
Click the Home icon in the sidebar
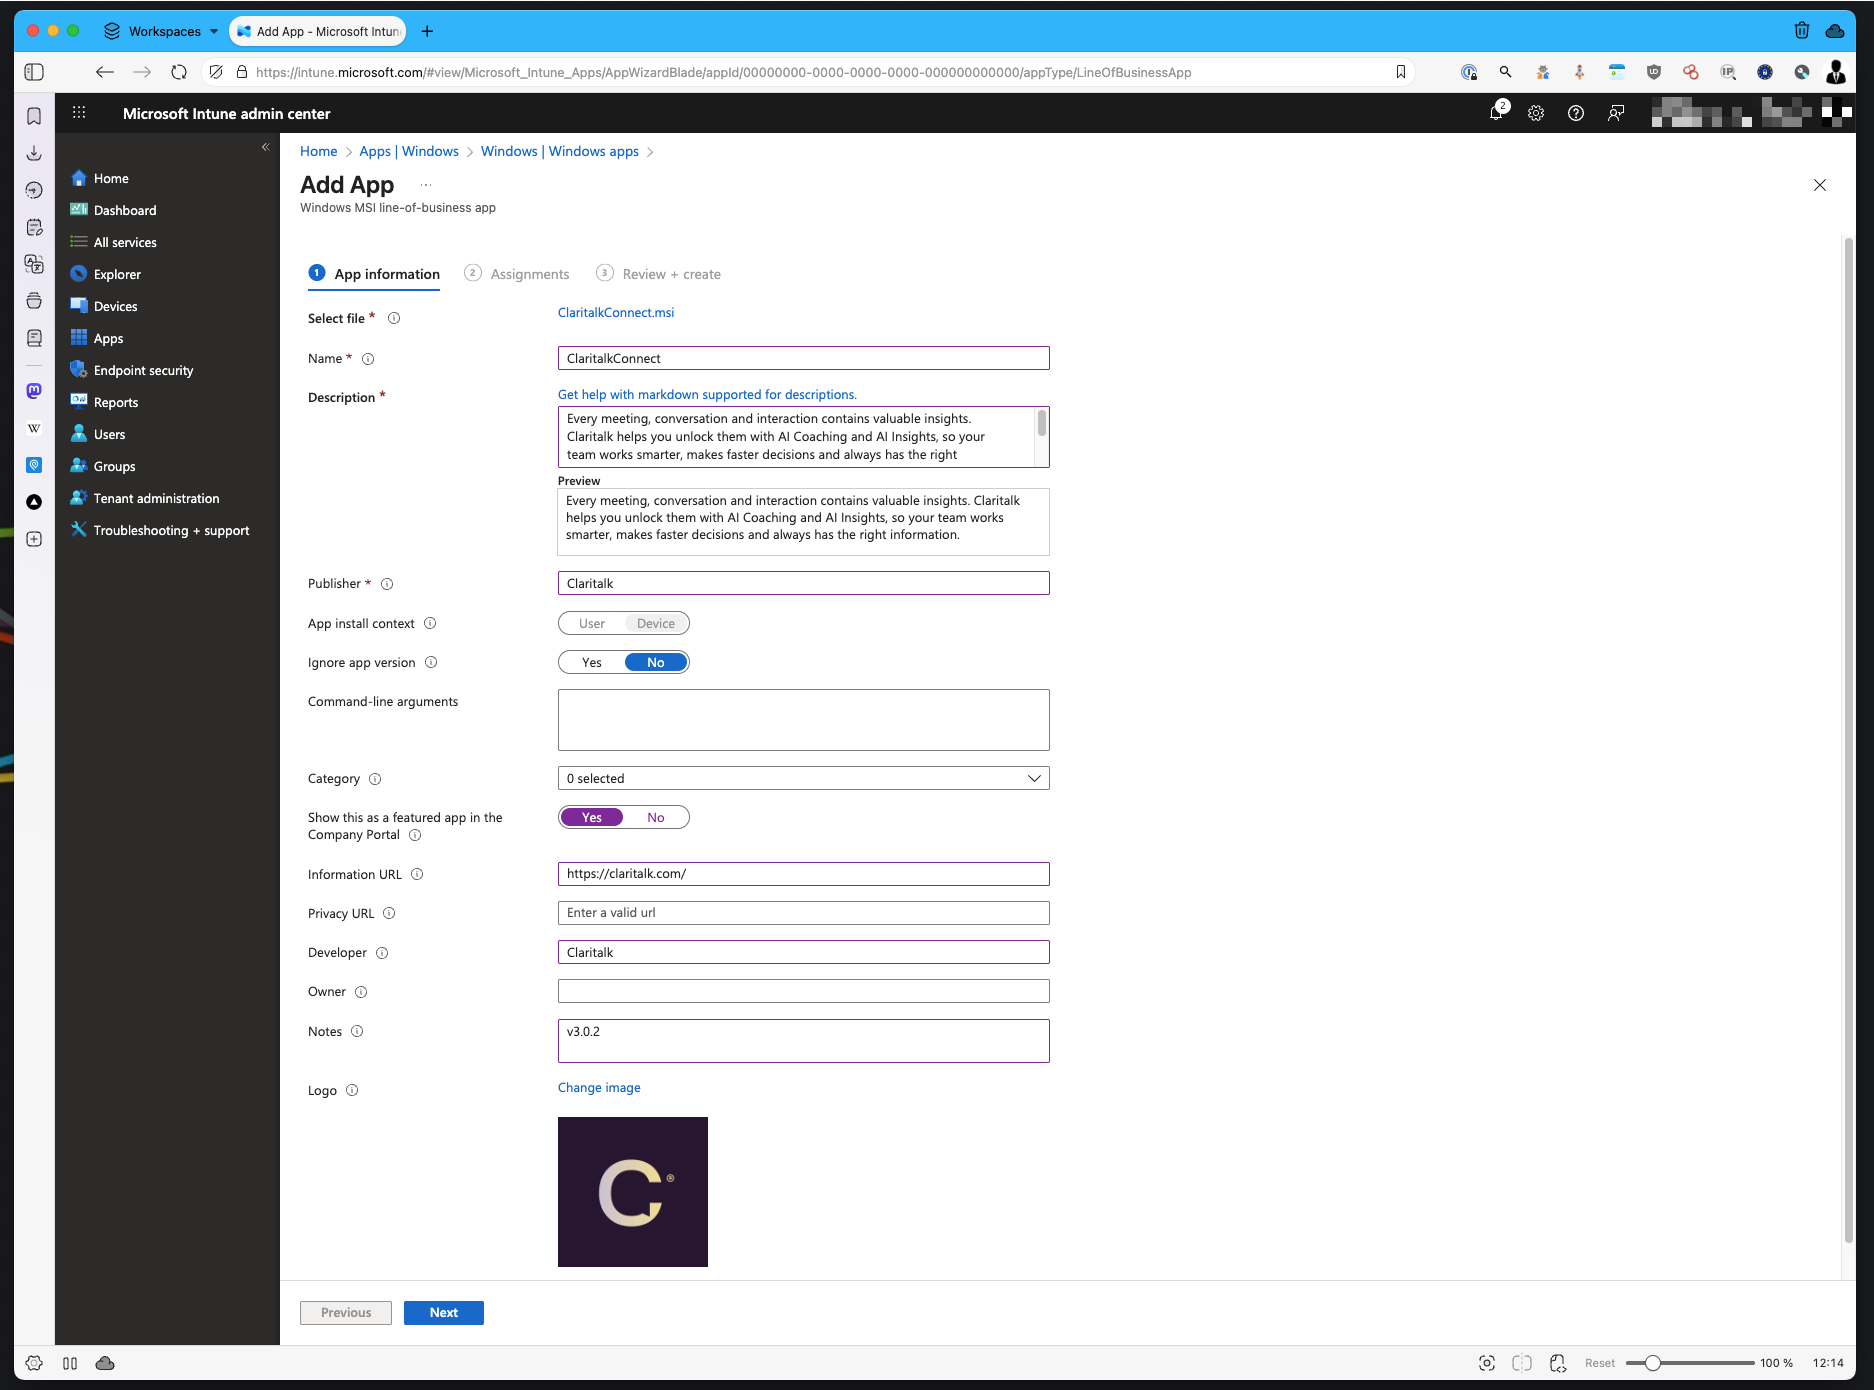pos(79,178)
